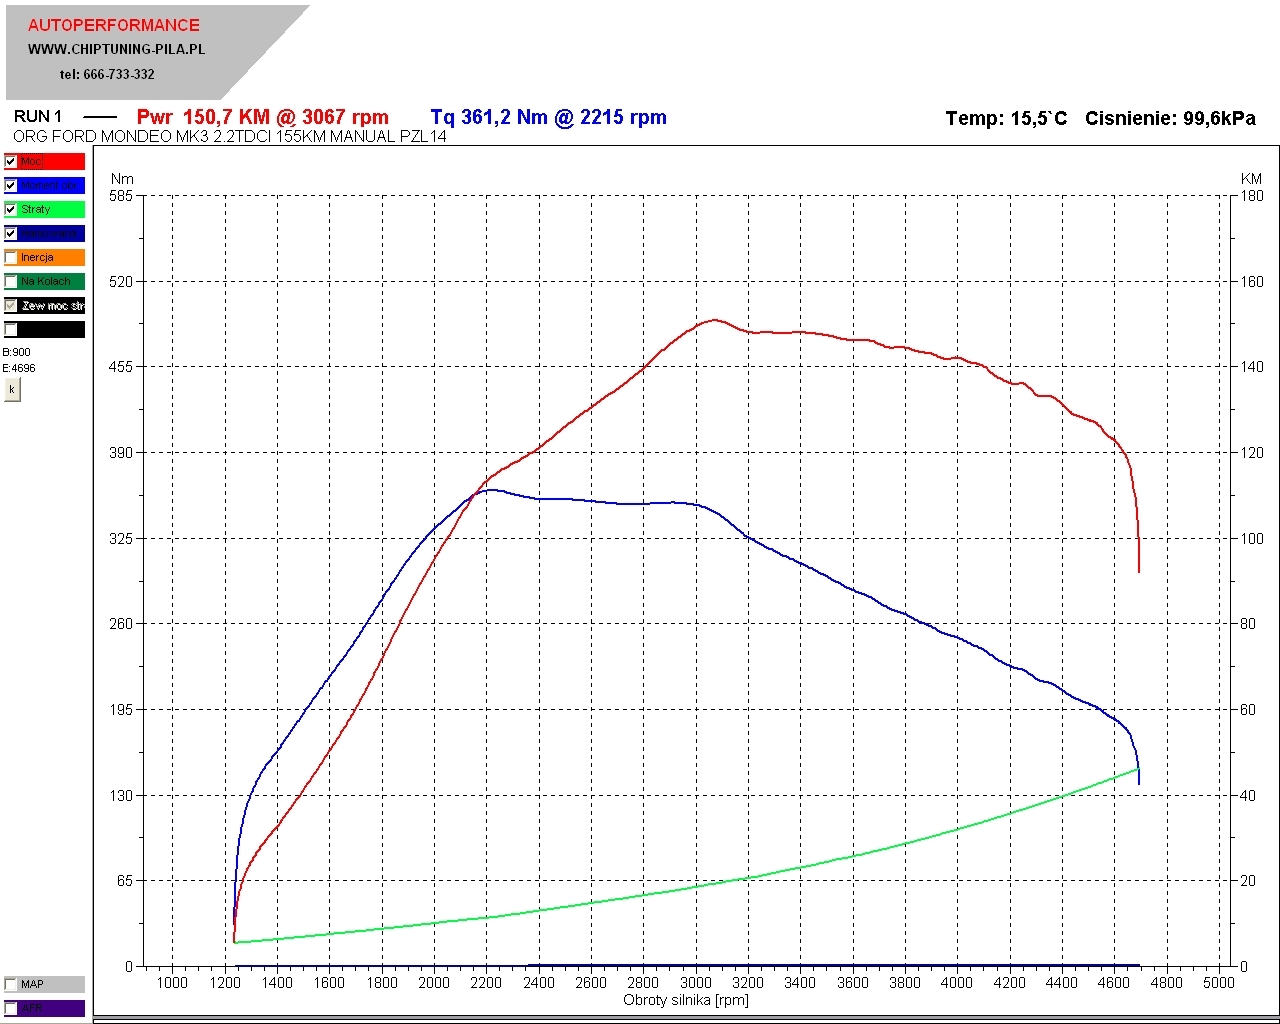
Task: Toggle the Zew moc str checkbox
Action: coord(11,306)
